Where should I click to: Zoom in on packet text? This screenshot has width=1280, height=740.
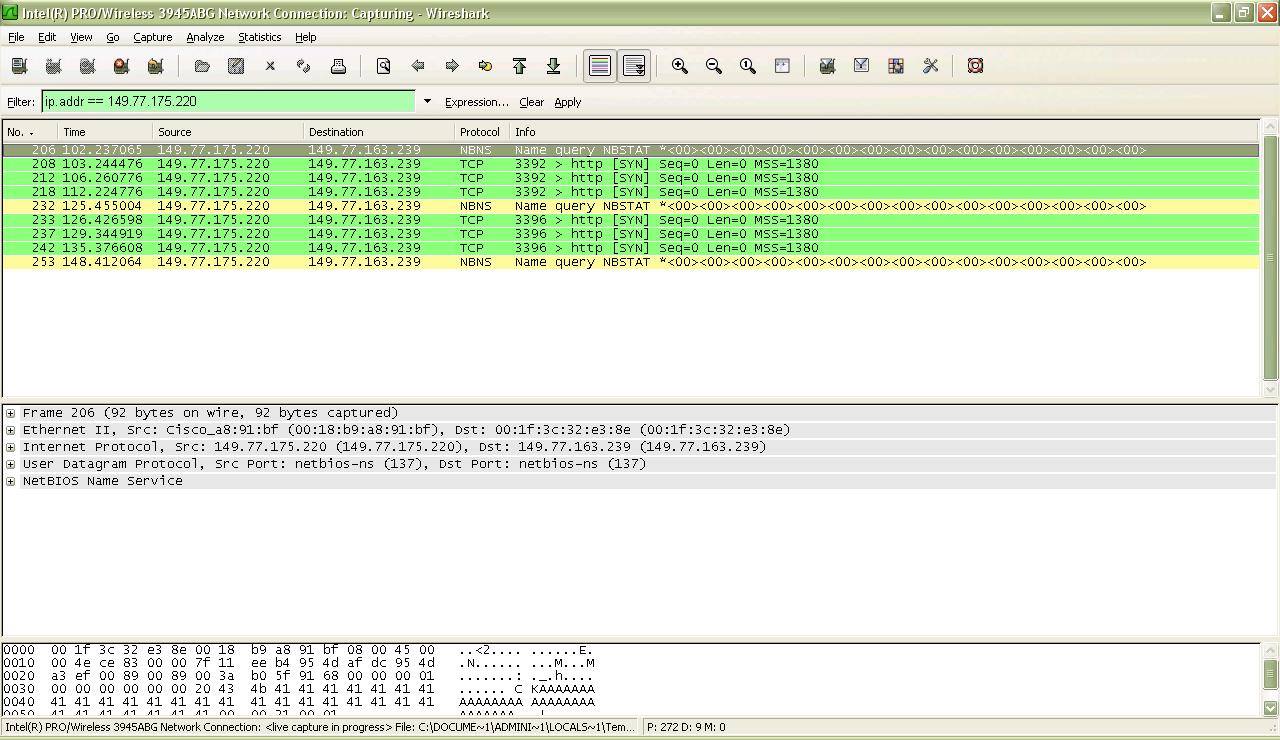click(x=680, y=66)
